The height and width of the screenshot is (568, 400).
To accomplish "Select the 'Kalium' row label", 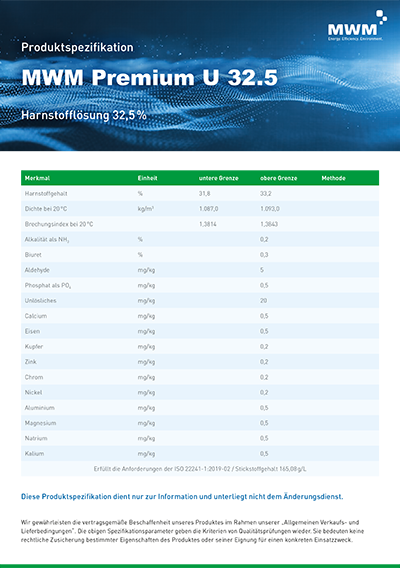I will [34, 454].
